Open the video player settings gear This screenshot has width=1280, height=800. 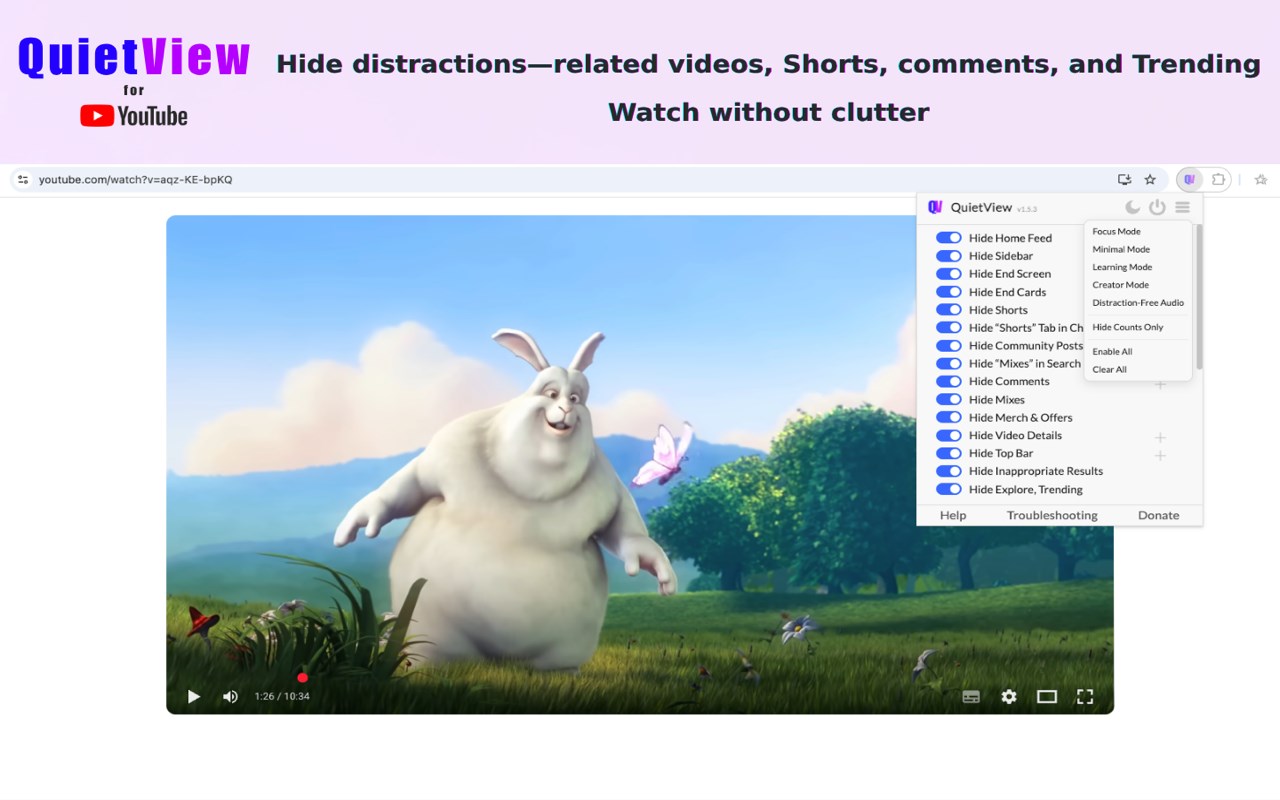(x=1009, y=697)
